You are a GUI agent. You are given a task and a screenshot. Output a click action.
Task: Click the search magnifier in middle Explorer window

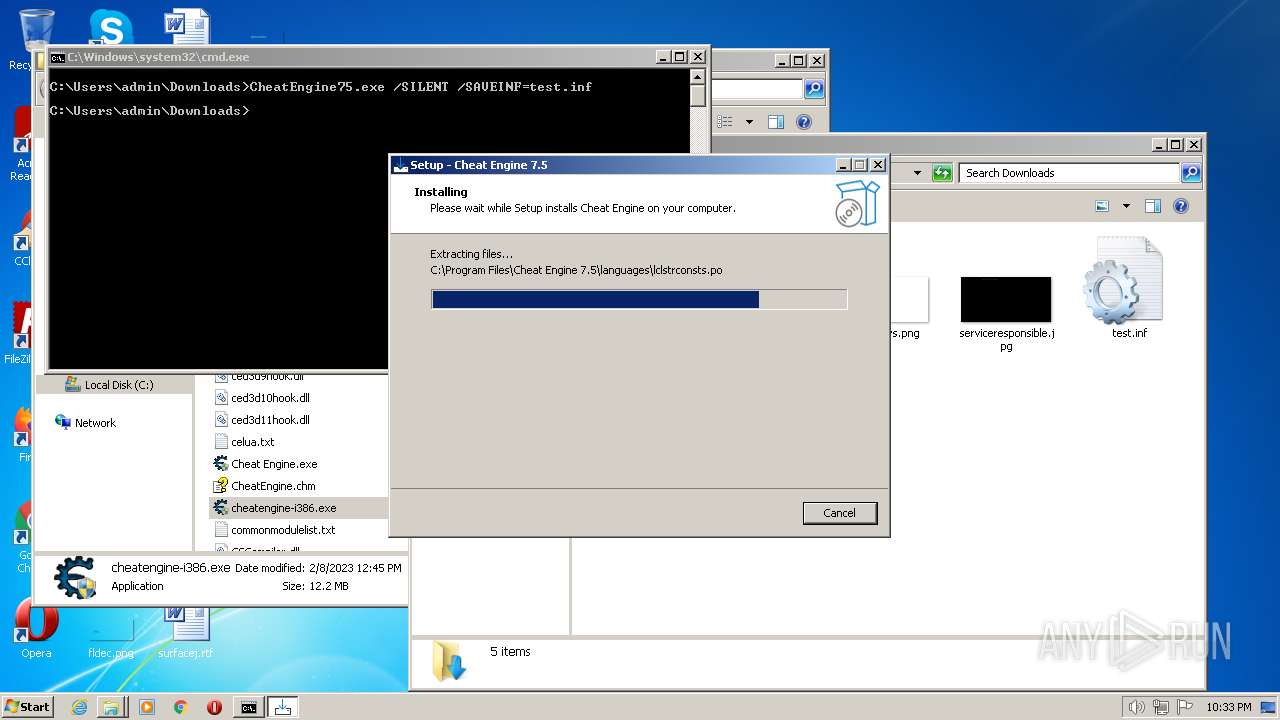[814, 89]
